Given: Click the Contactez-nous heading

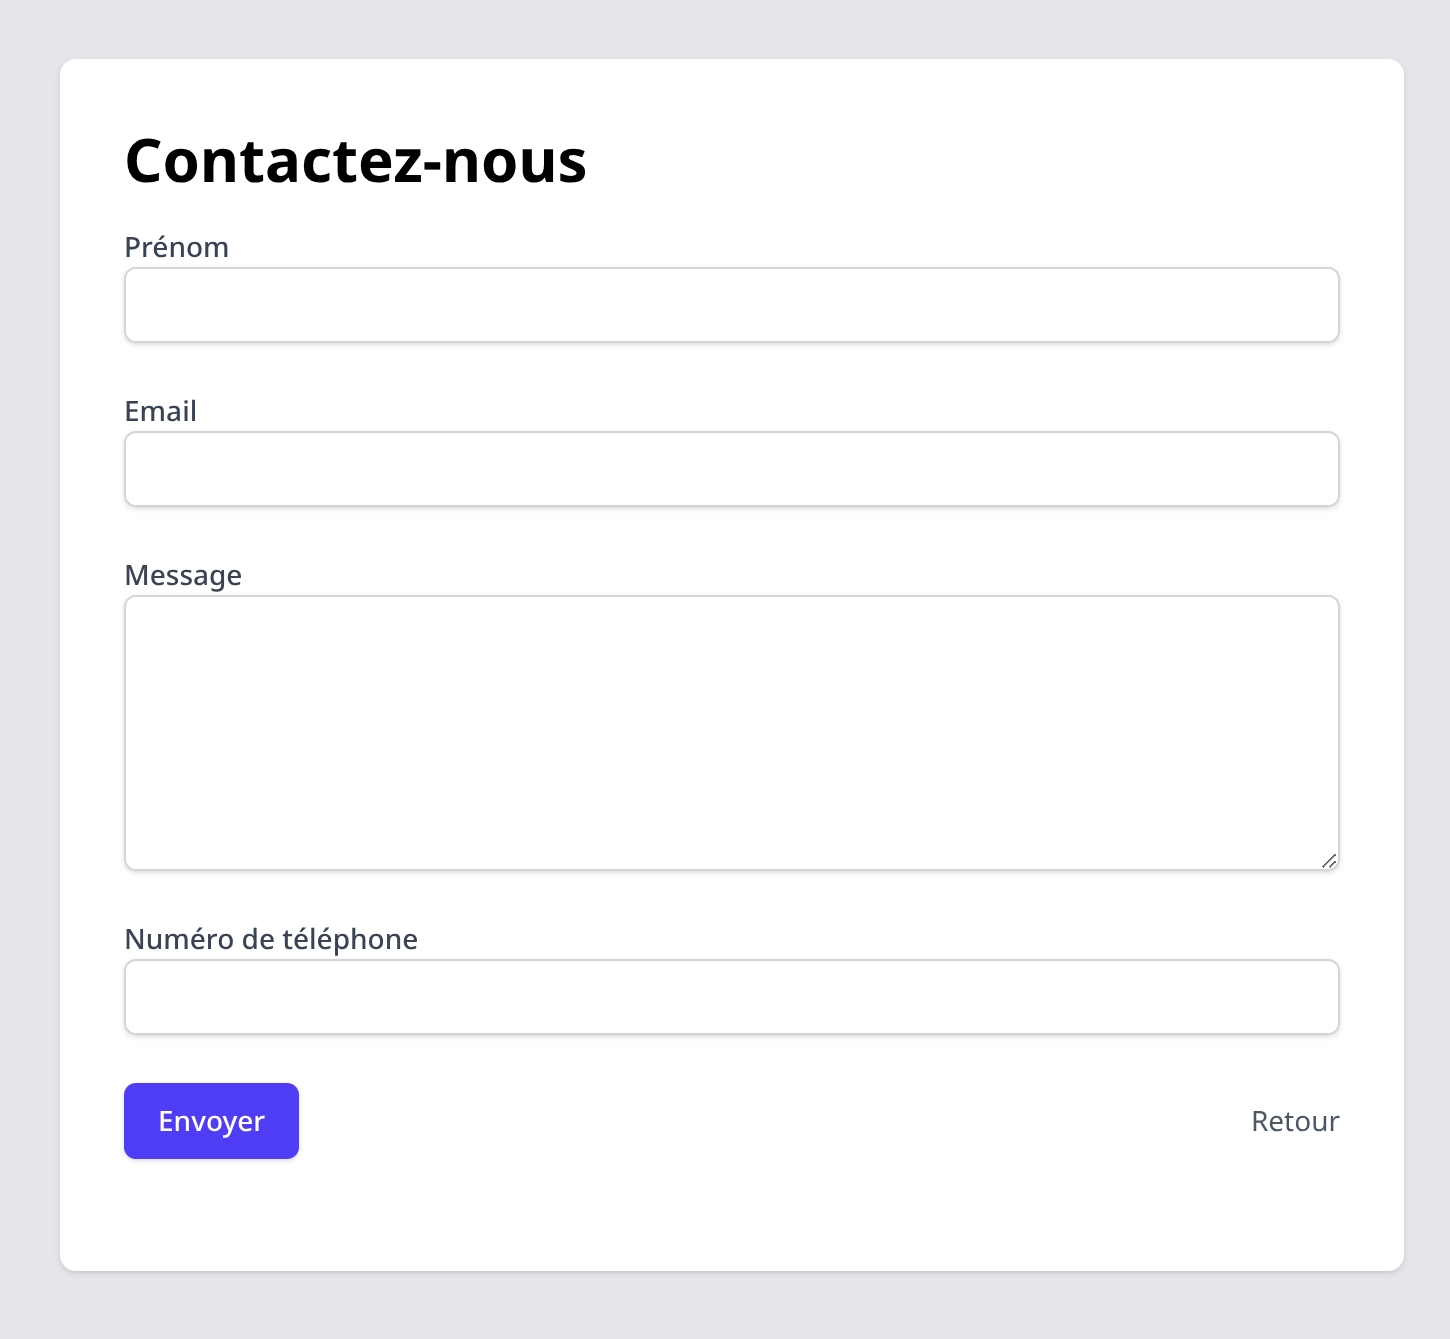Looking at the screenshot, I should [355, 160].
